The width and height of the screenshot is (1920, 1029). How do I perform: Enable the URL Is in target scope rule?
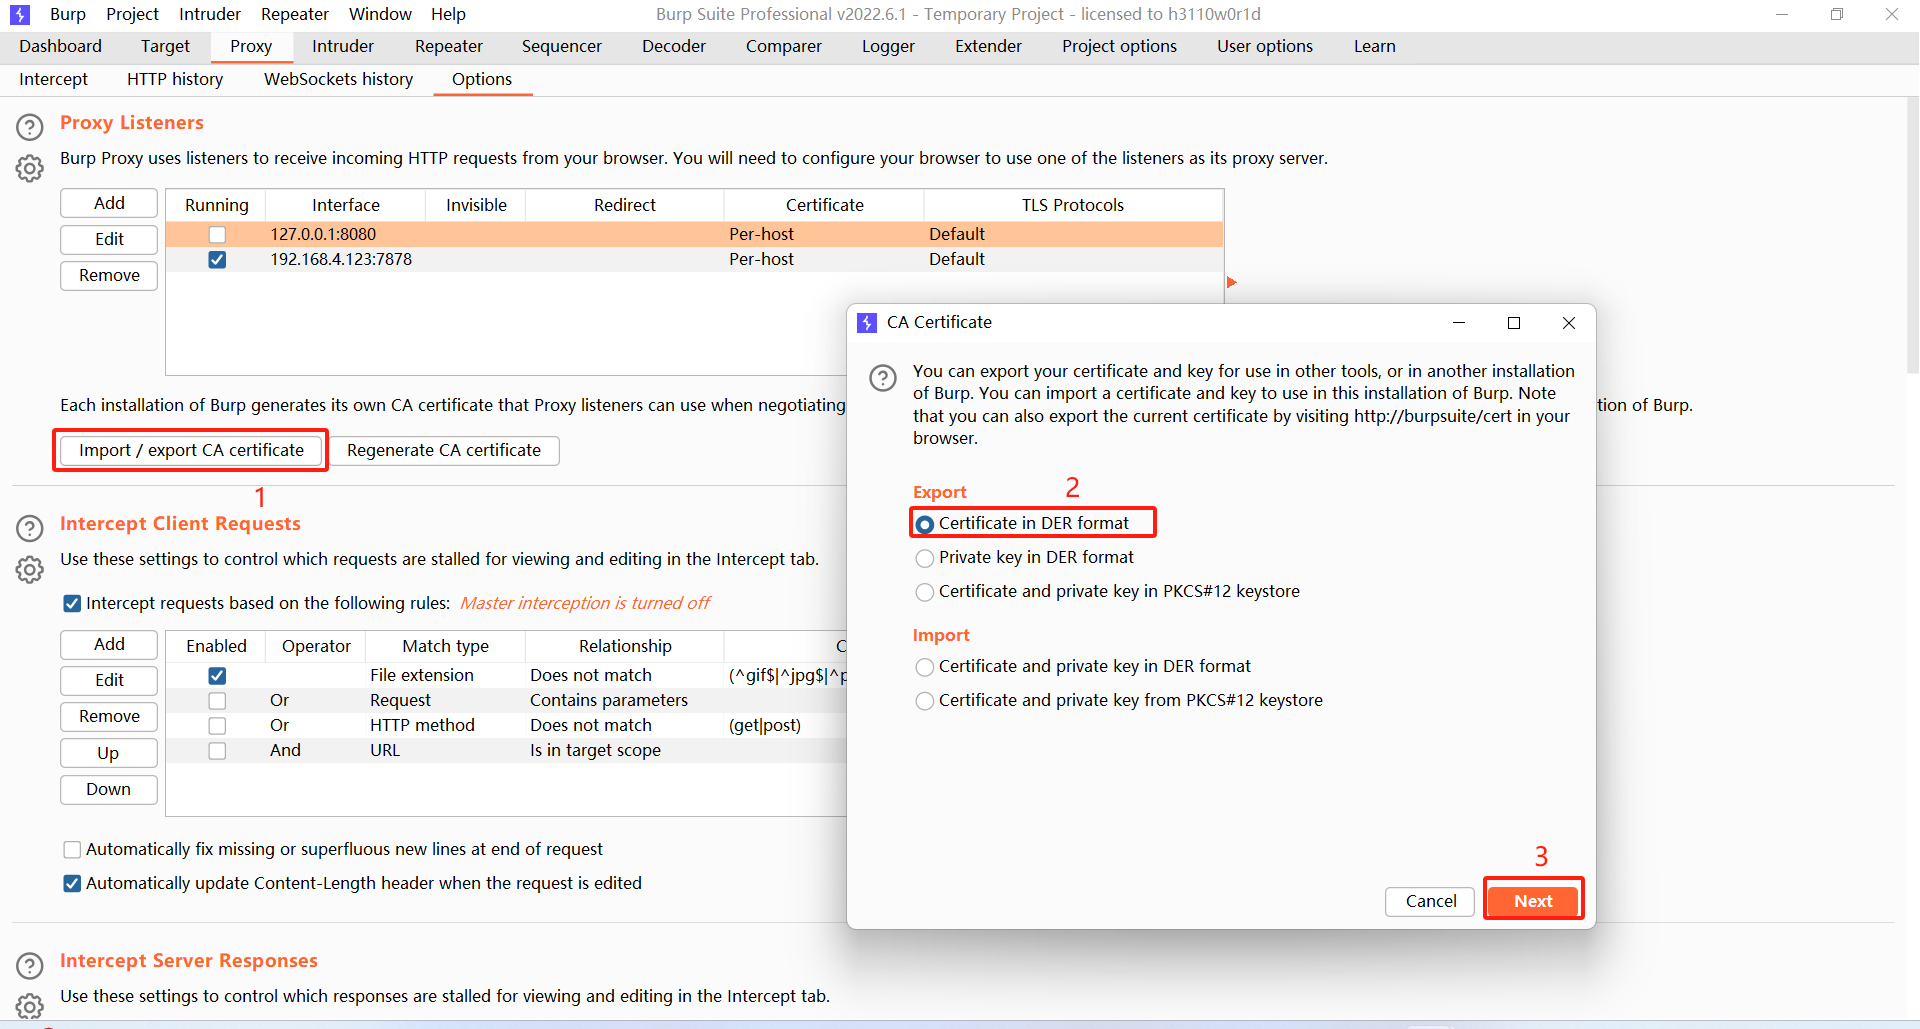click(217, 751)
